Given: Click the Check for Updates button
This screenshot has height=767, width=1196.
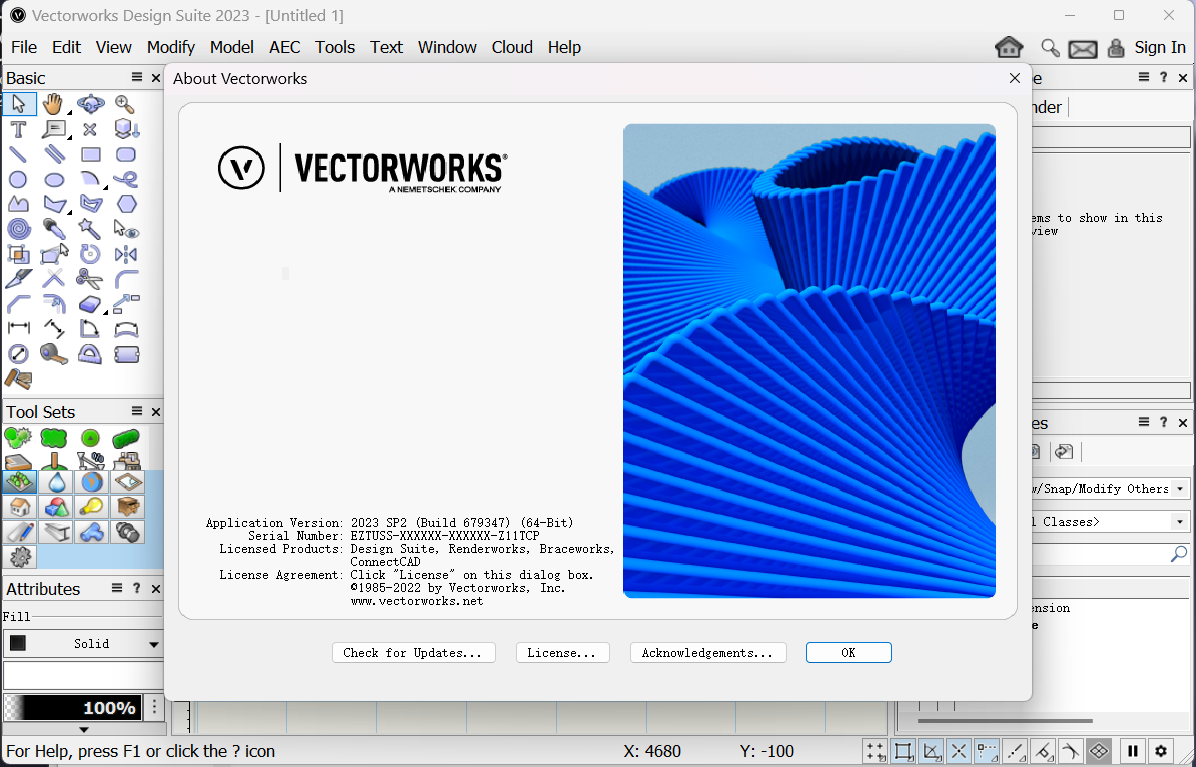Looking at the screenshot, I should point(413,653).
